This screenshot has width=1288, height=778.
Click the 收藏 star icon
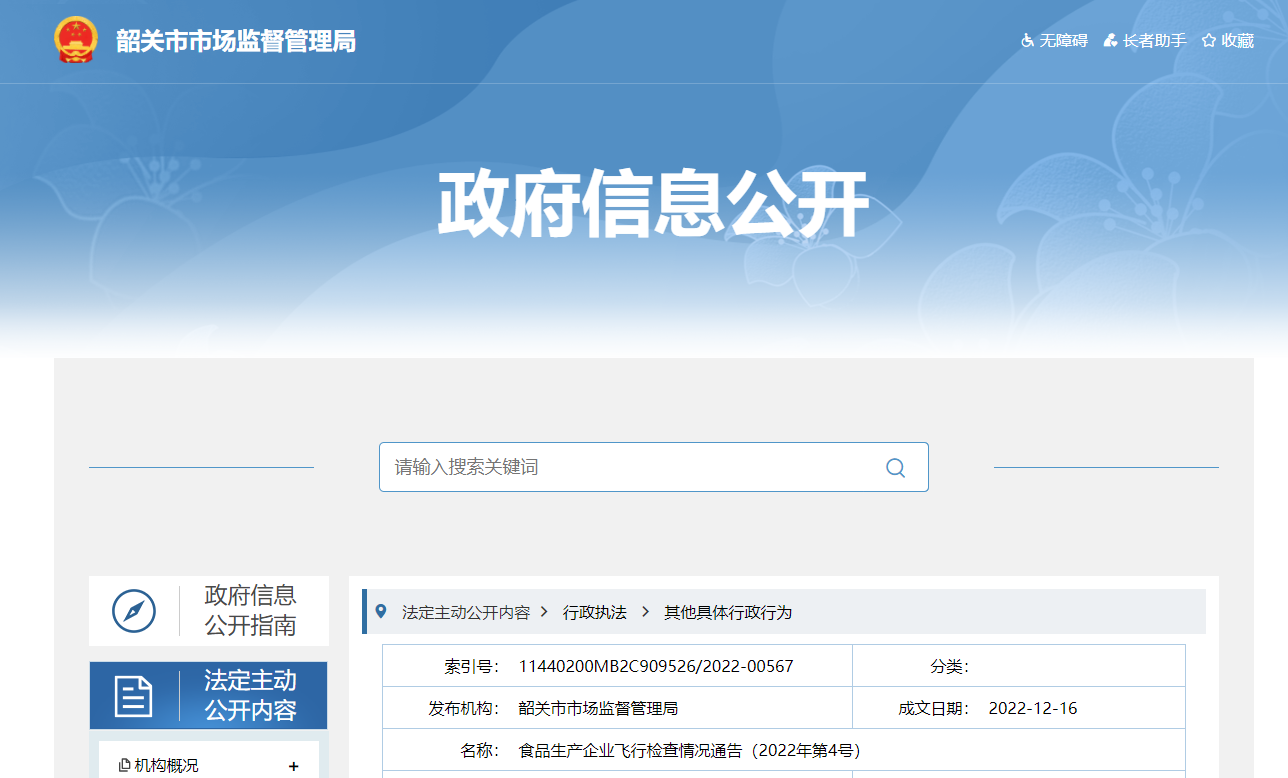pos(1209,40)
